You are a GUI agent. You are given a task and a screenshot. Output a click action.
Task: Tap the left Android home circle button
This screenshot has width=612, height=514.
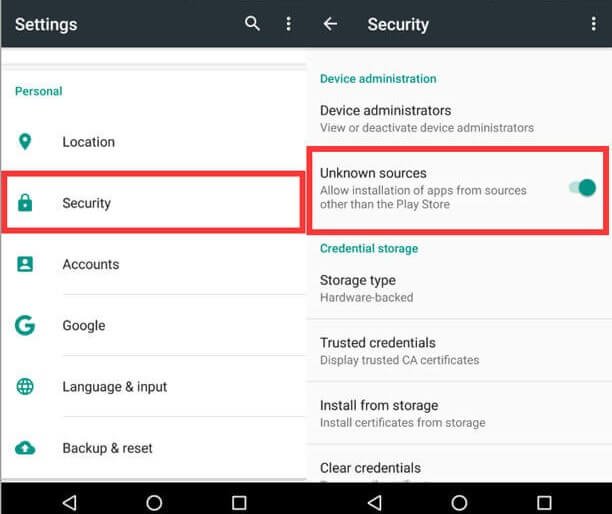pos(154,502)
